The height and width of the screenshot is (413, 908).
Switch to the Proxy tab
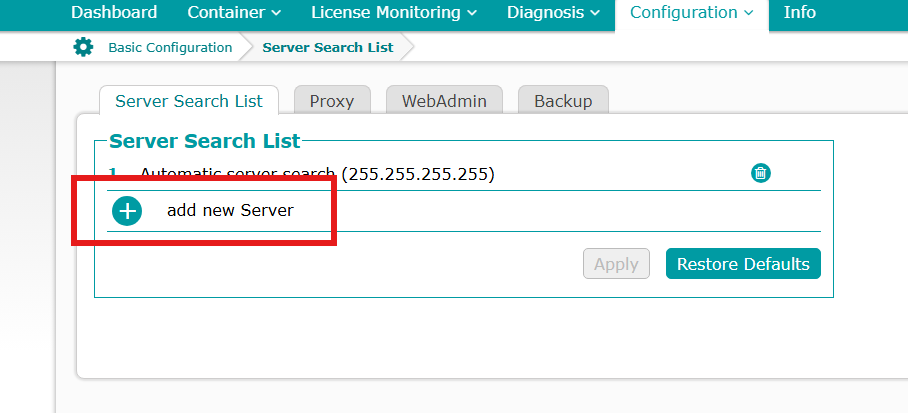pyautogui.click(x=331, y=101)
